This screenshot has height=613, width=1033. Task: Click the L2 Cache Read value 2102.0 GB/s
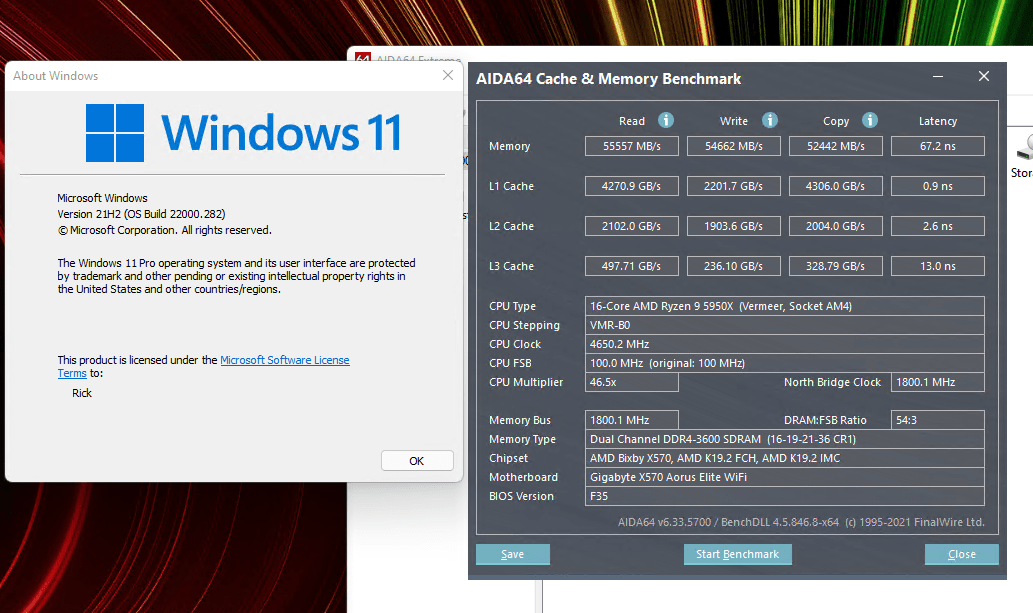click(632, 226)
